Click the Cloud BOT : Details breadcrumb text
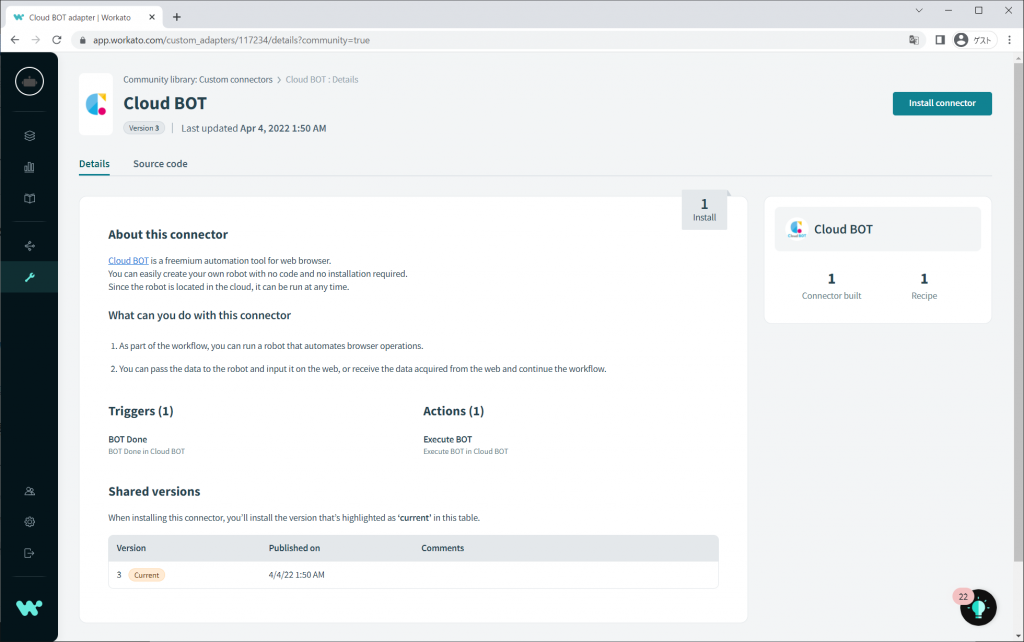 point(322,80)
